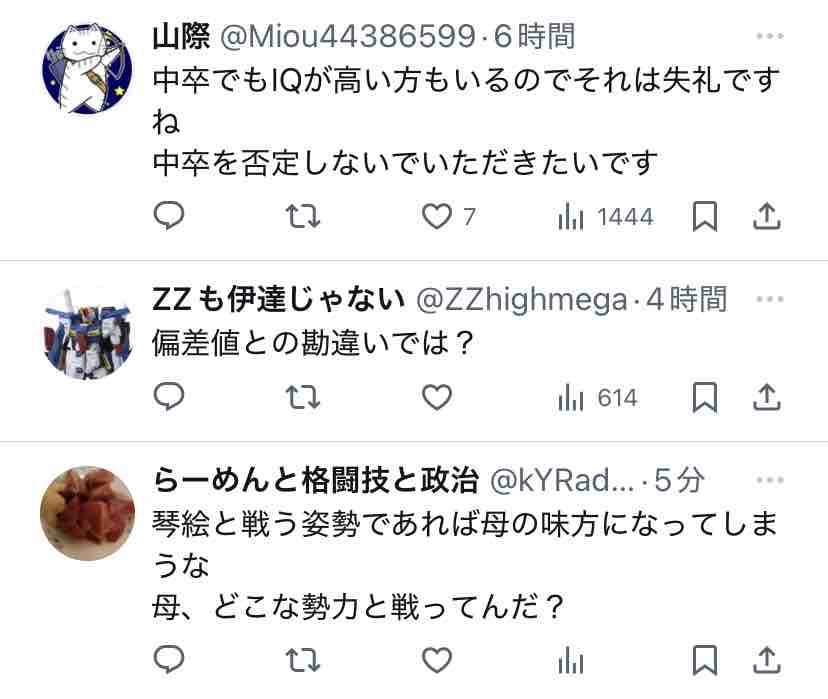Open the Gundam robot avatar profile

[x=87, y=334]
